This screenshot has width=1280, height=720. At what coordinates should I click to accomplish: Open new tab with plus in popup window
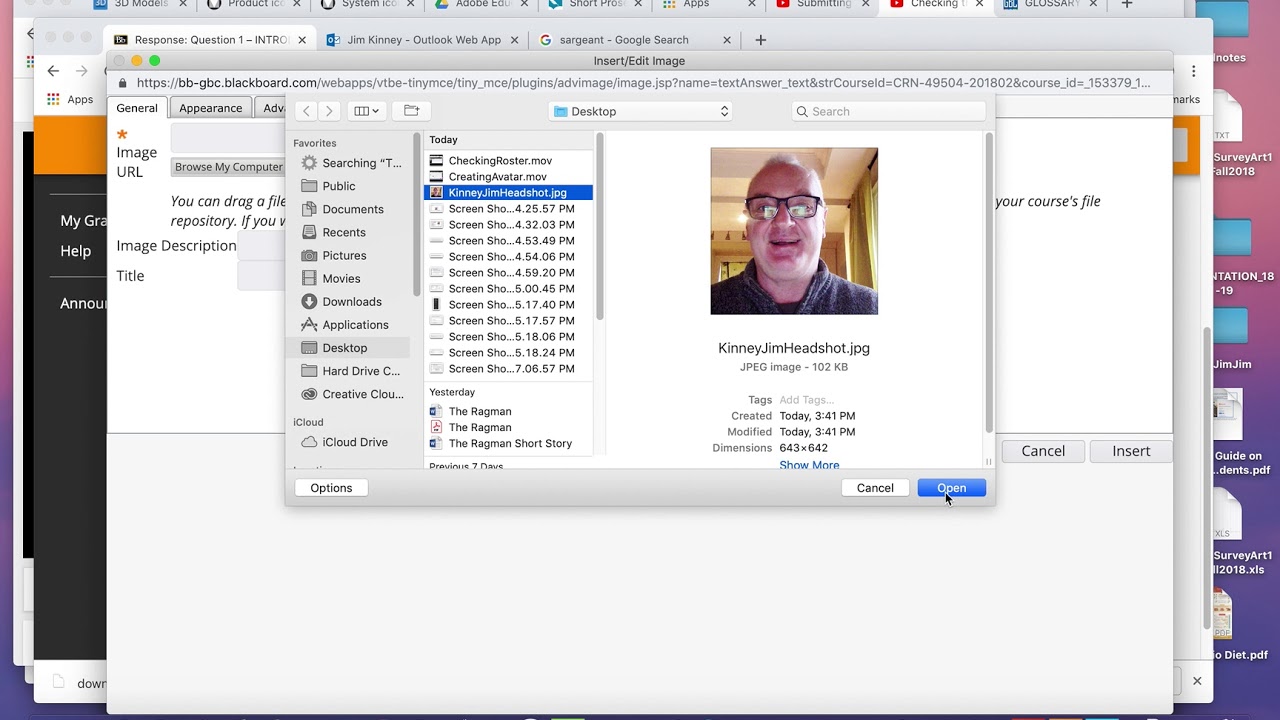pos(760,40)
